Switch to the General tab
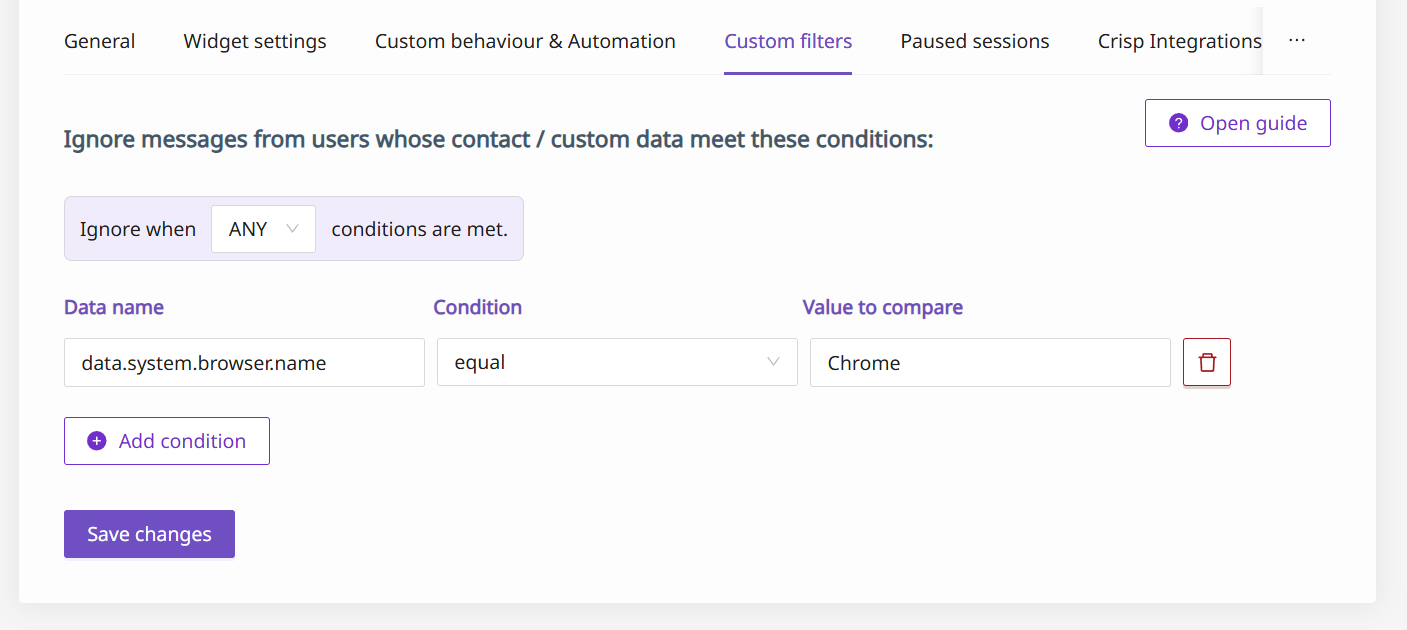This screenshot has height=630, width=1407. pyautogui.click(x=100, y=41)
